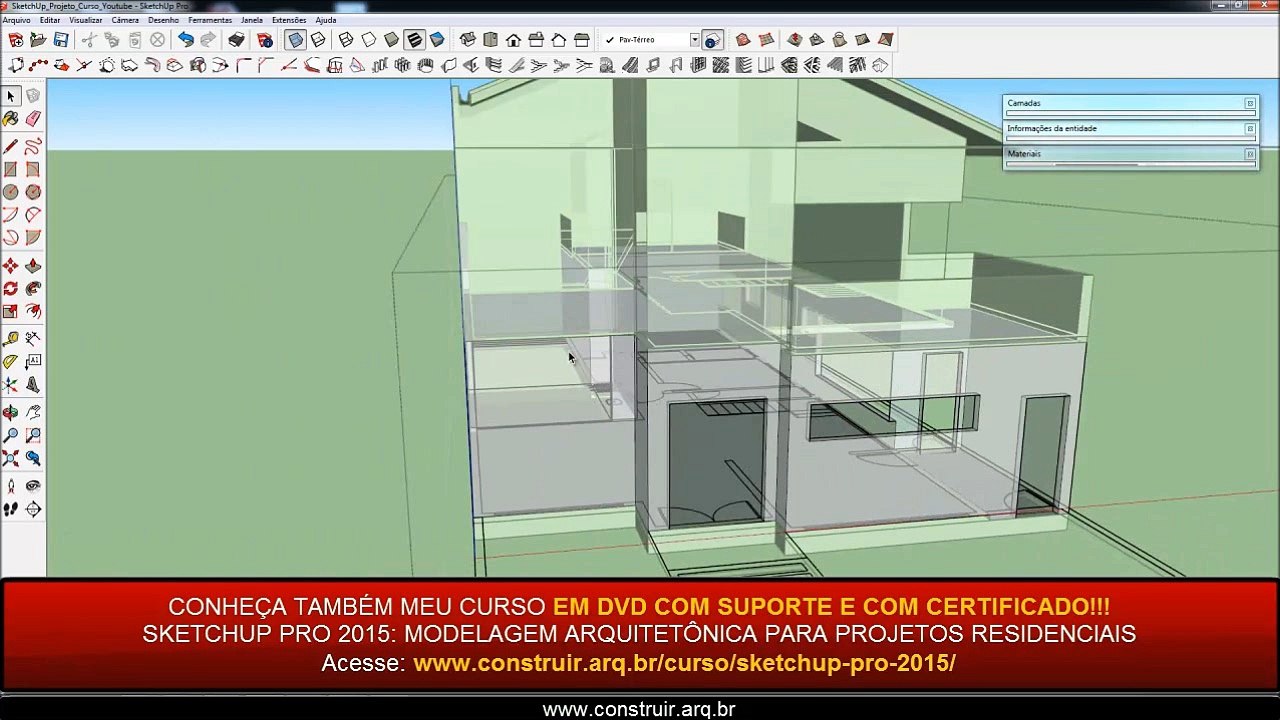Toggle X-Ray face style
Viewport: 1280px width, 720px height.
(x=295, y=40)
